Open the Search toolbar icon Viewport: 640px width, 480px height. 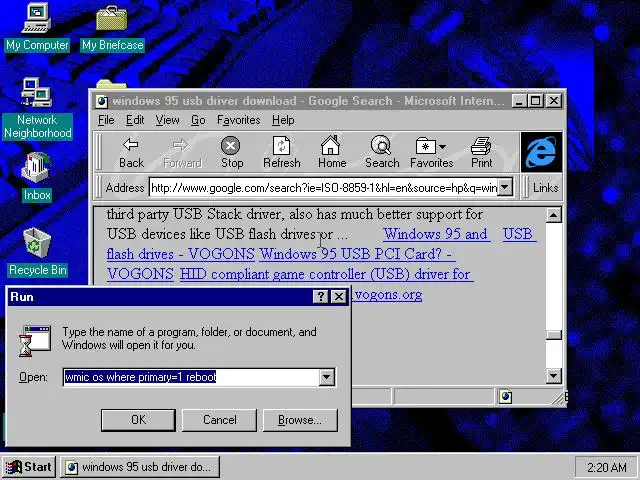pos(382,152)
